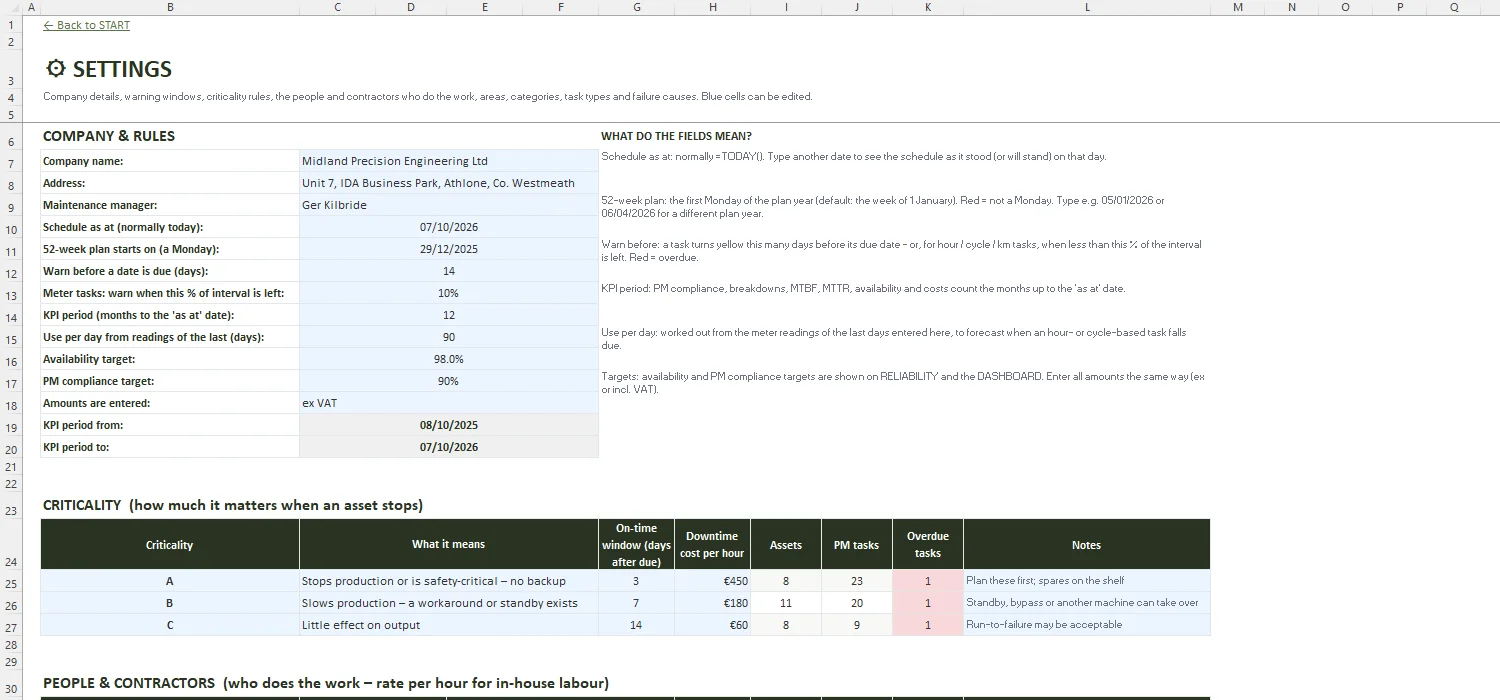Select the PM compliance target 90% cell
Viewport: 1500px width, 700px height.
click(448, 381)
